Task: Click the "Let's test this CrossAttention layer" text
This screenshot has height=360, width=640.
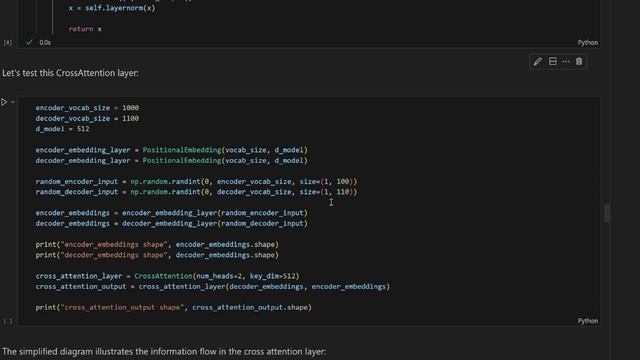Action: (70, 73)
